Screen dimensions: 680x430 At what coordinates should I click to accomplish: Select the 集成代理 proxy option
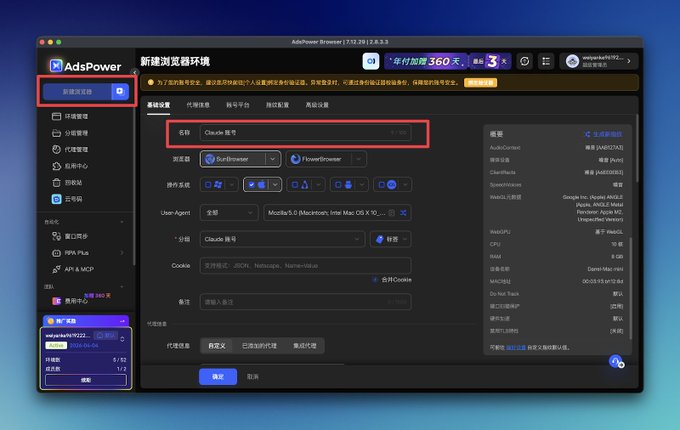304,345
